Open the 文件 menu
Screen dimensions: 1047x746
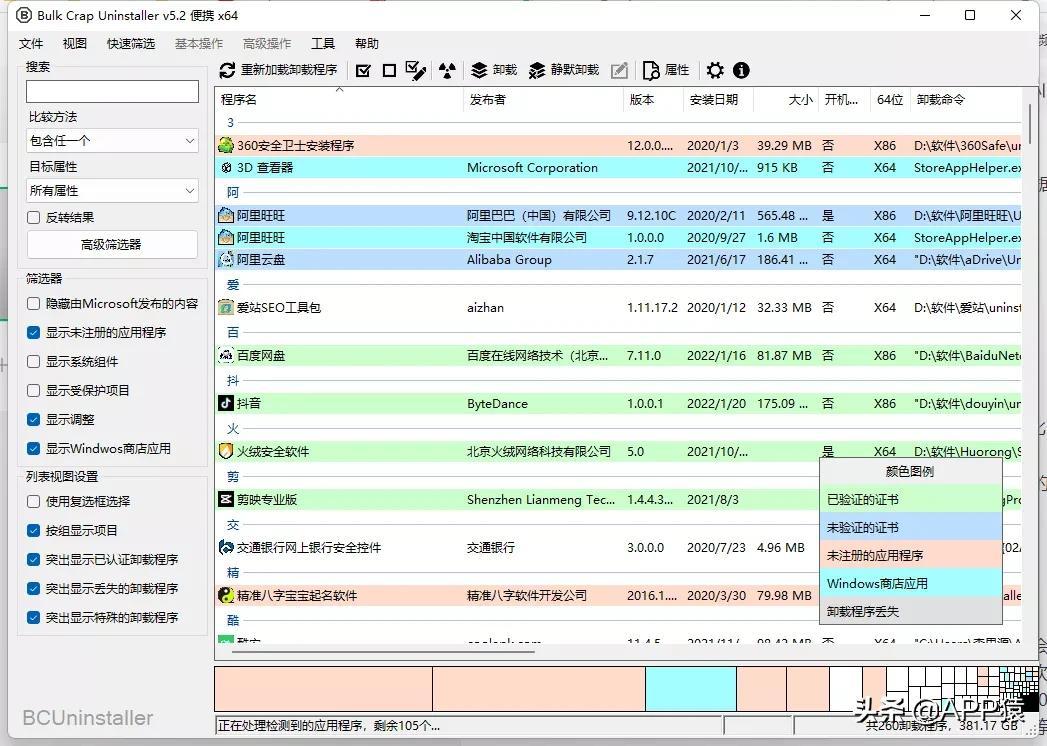point(31,43)
